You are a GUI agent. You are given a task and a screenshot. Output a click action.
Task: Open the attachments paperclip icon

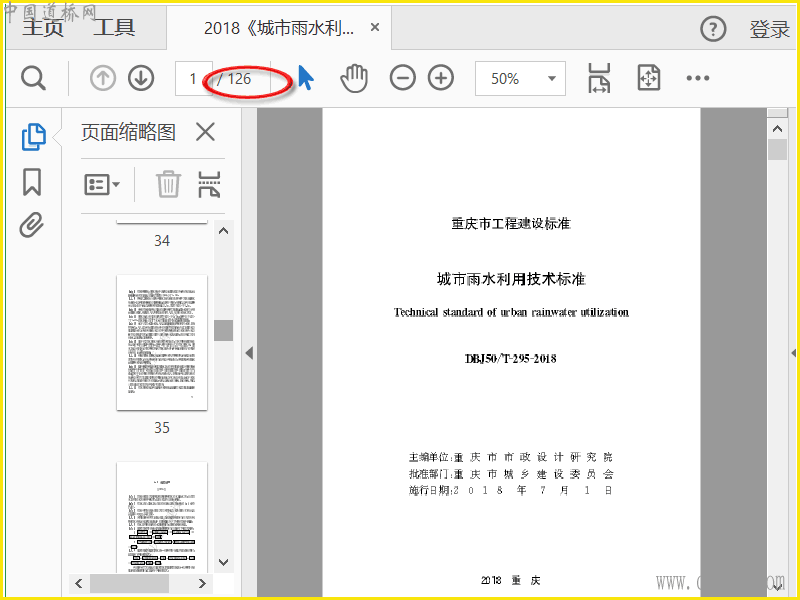tap(31, 224)
